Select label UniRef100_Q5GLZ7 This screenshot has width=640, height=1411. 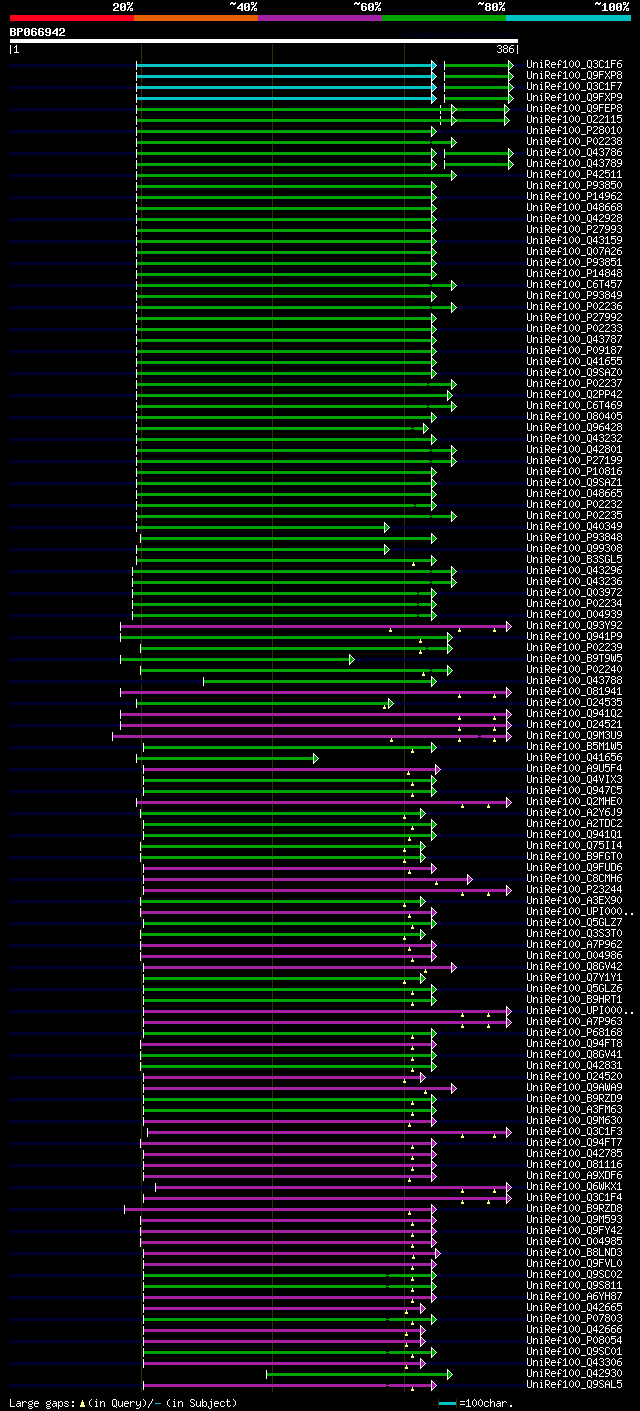(574, 923)
